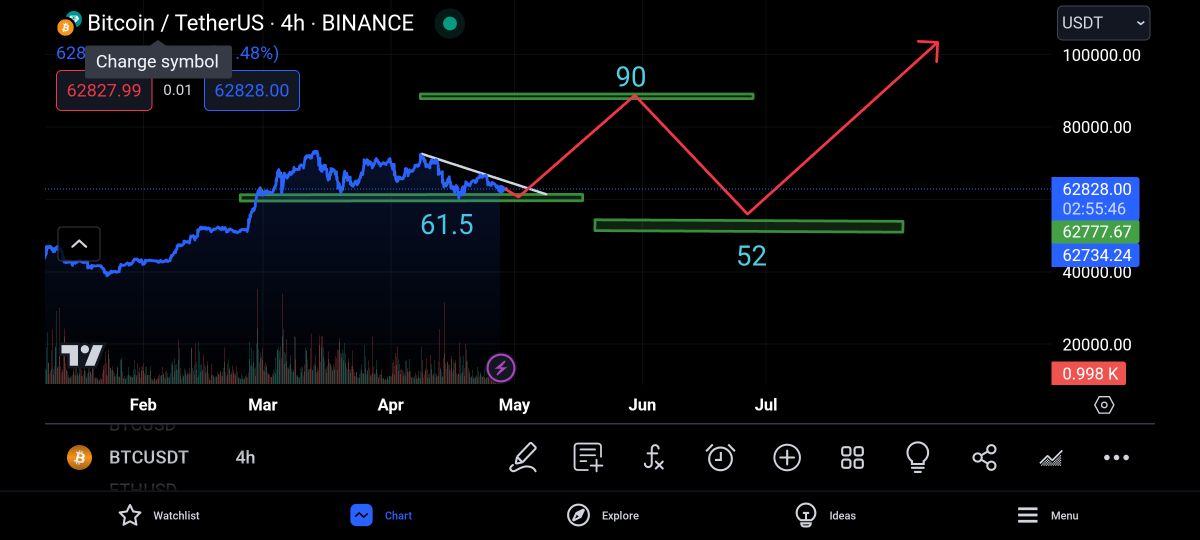Click the 62734.24 price label
Viewport: 1200px width, 540px height.
pyautogui.click(x=1096, y=255)
